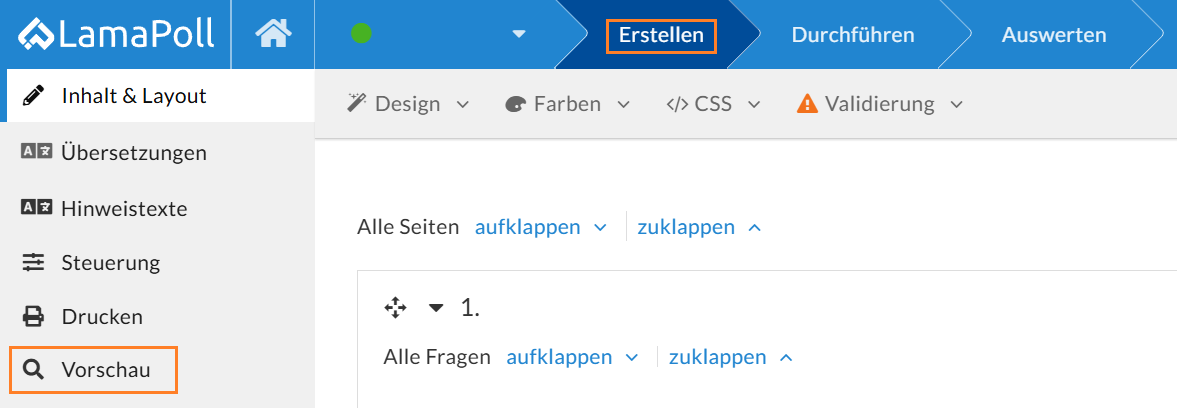Open Steuerung in the sidebar
The height and width of the screenshot is (408, 1177).
[x=110, y=263]
